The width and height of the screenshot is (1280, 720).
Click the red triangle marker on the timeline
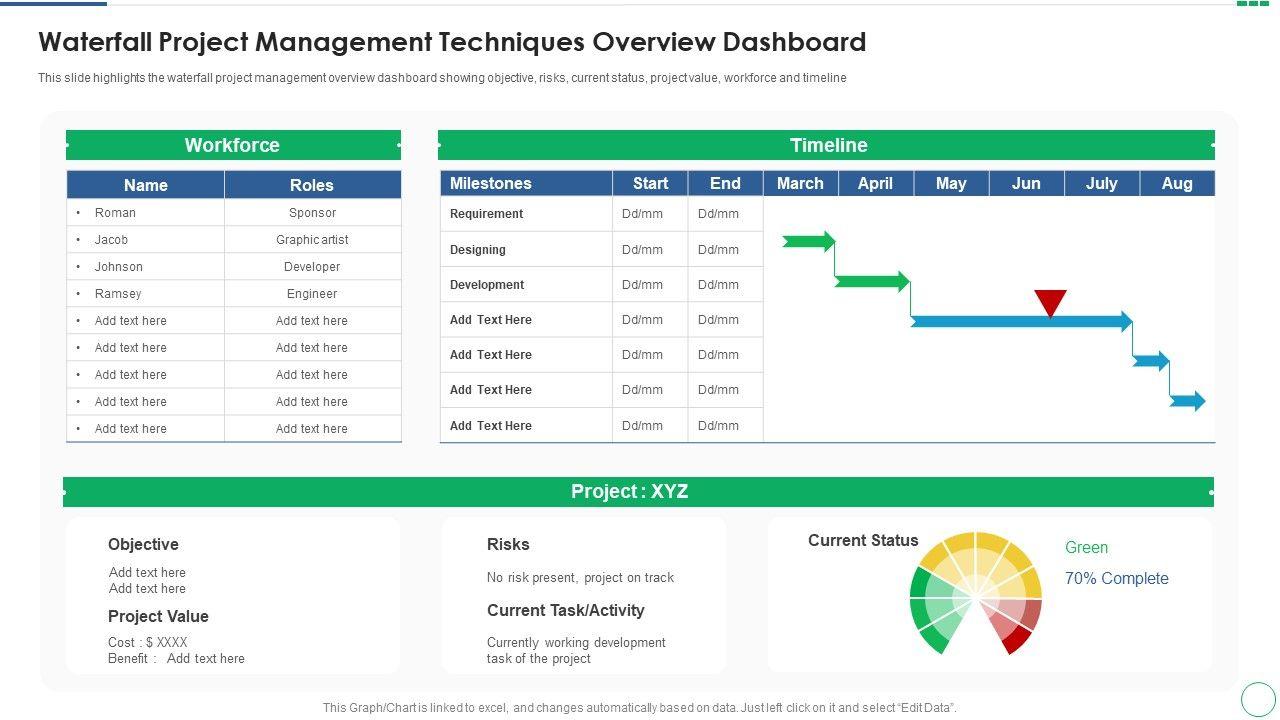click(x=1050, y=302)
